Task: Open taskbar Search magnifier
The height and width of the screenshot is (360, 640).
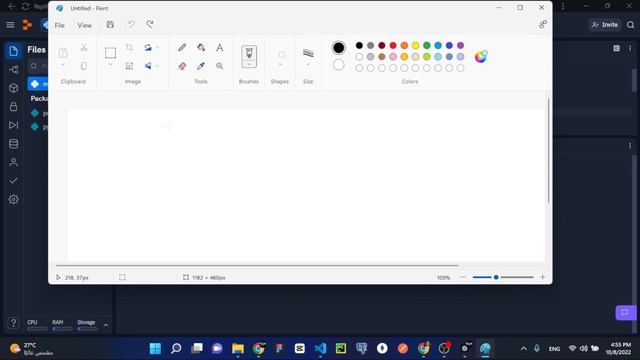Action: click(x=176, y=349)
